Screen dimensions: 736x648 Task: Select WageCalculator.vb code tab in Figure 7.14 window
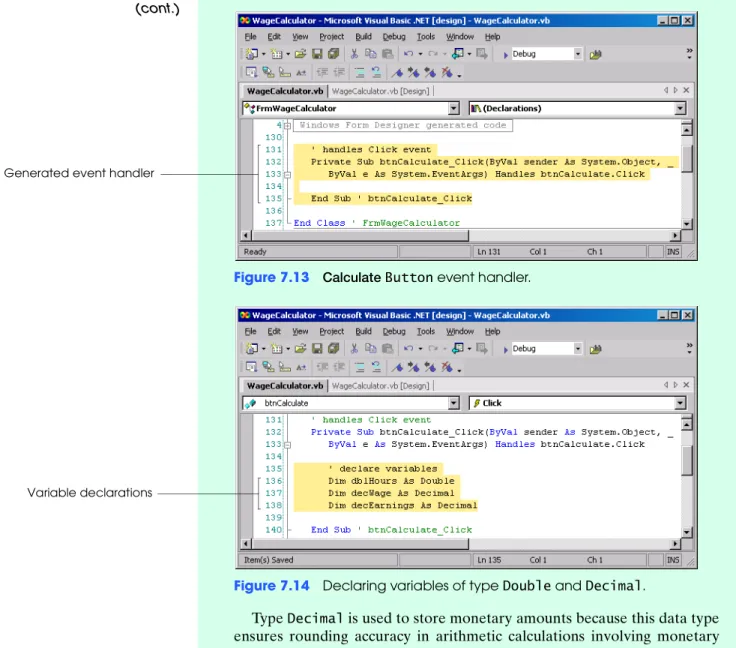point(285,386)
